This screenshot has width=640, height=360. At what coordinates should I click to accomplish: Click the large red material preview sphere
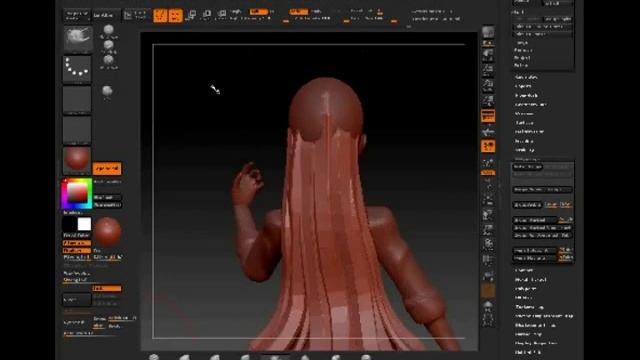point(107,231)
